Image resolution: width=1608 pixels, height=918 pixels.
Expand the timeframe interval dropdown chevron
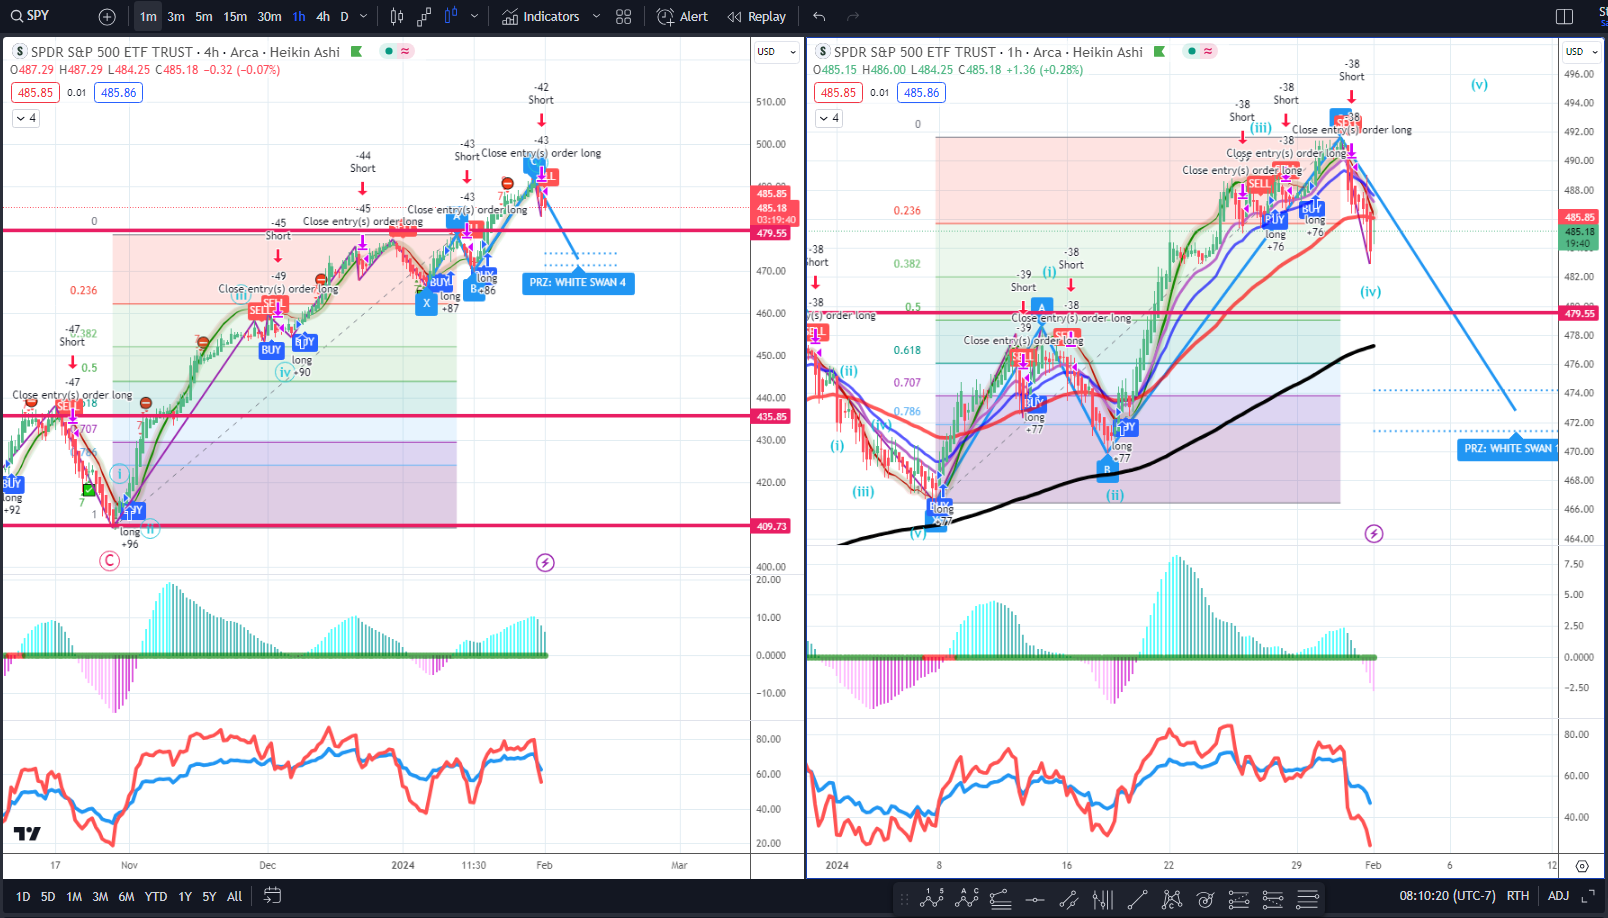point(363,17)
